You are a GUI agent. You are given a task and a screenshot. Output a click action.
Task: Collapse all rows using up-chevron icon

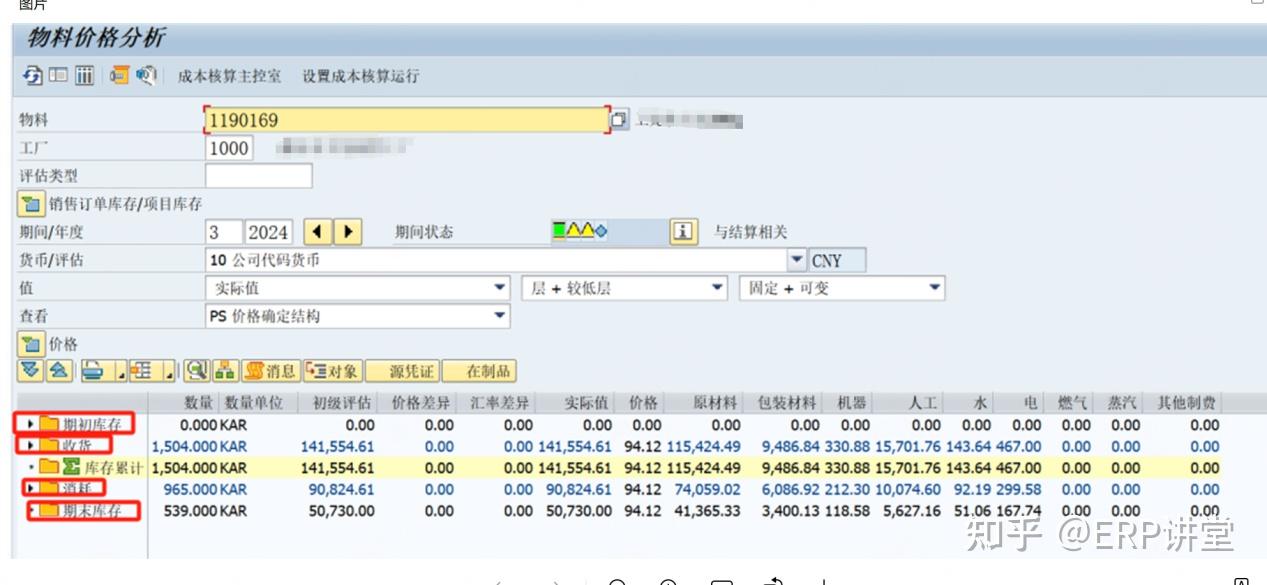pos(58,371)
